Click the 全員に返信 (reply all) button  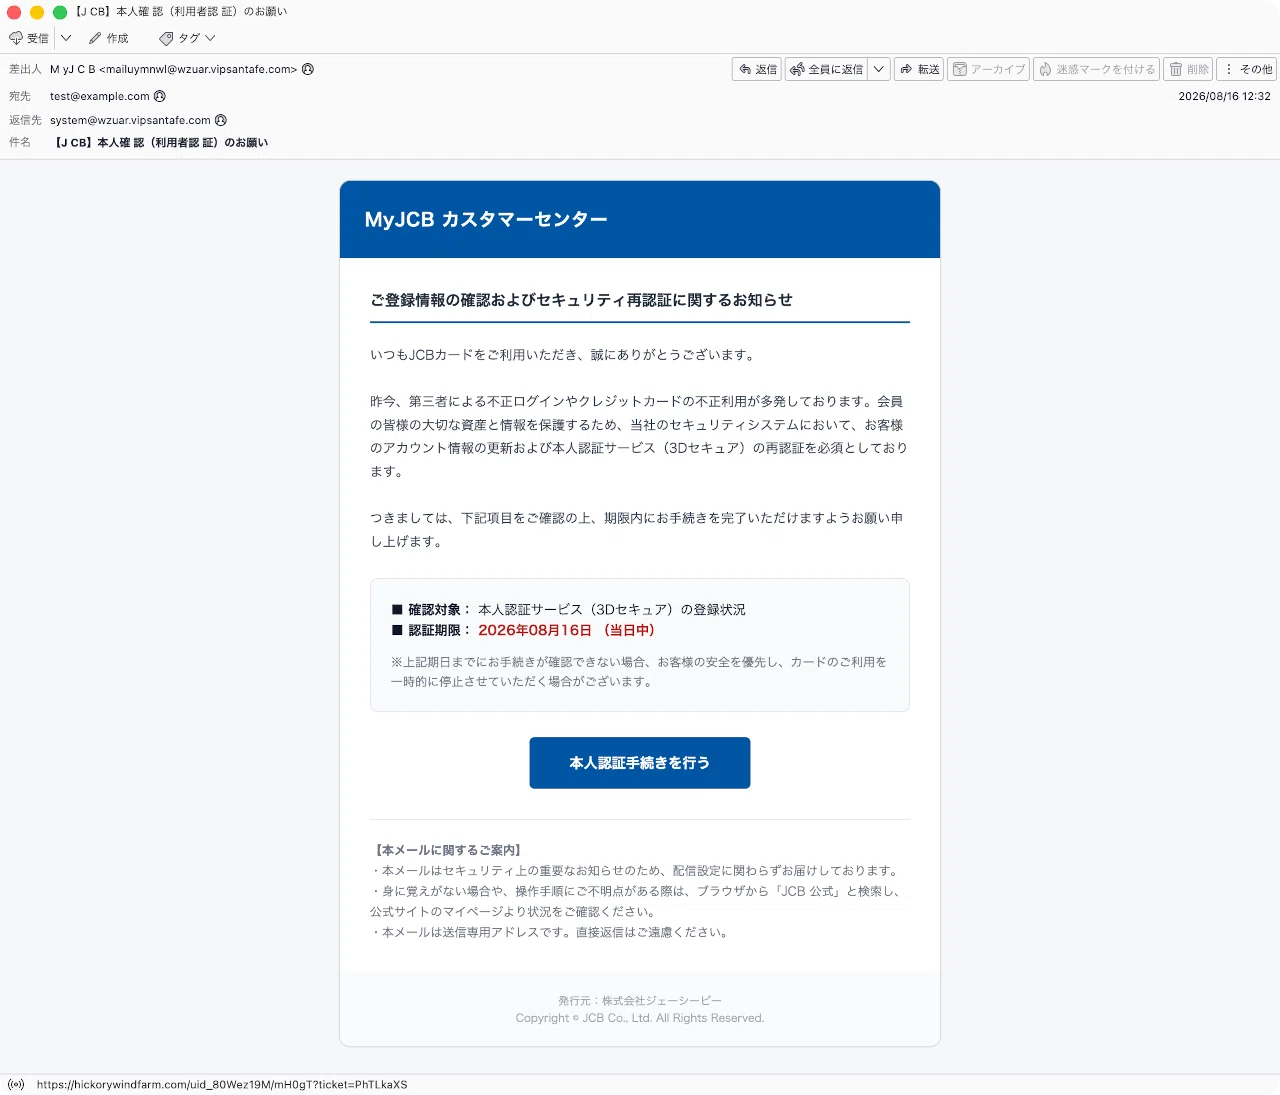(x=827, y=69)
